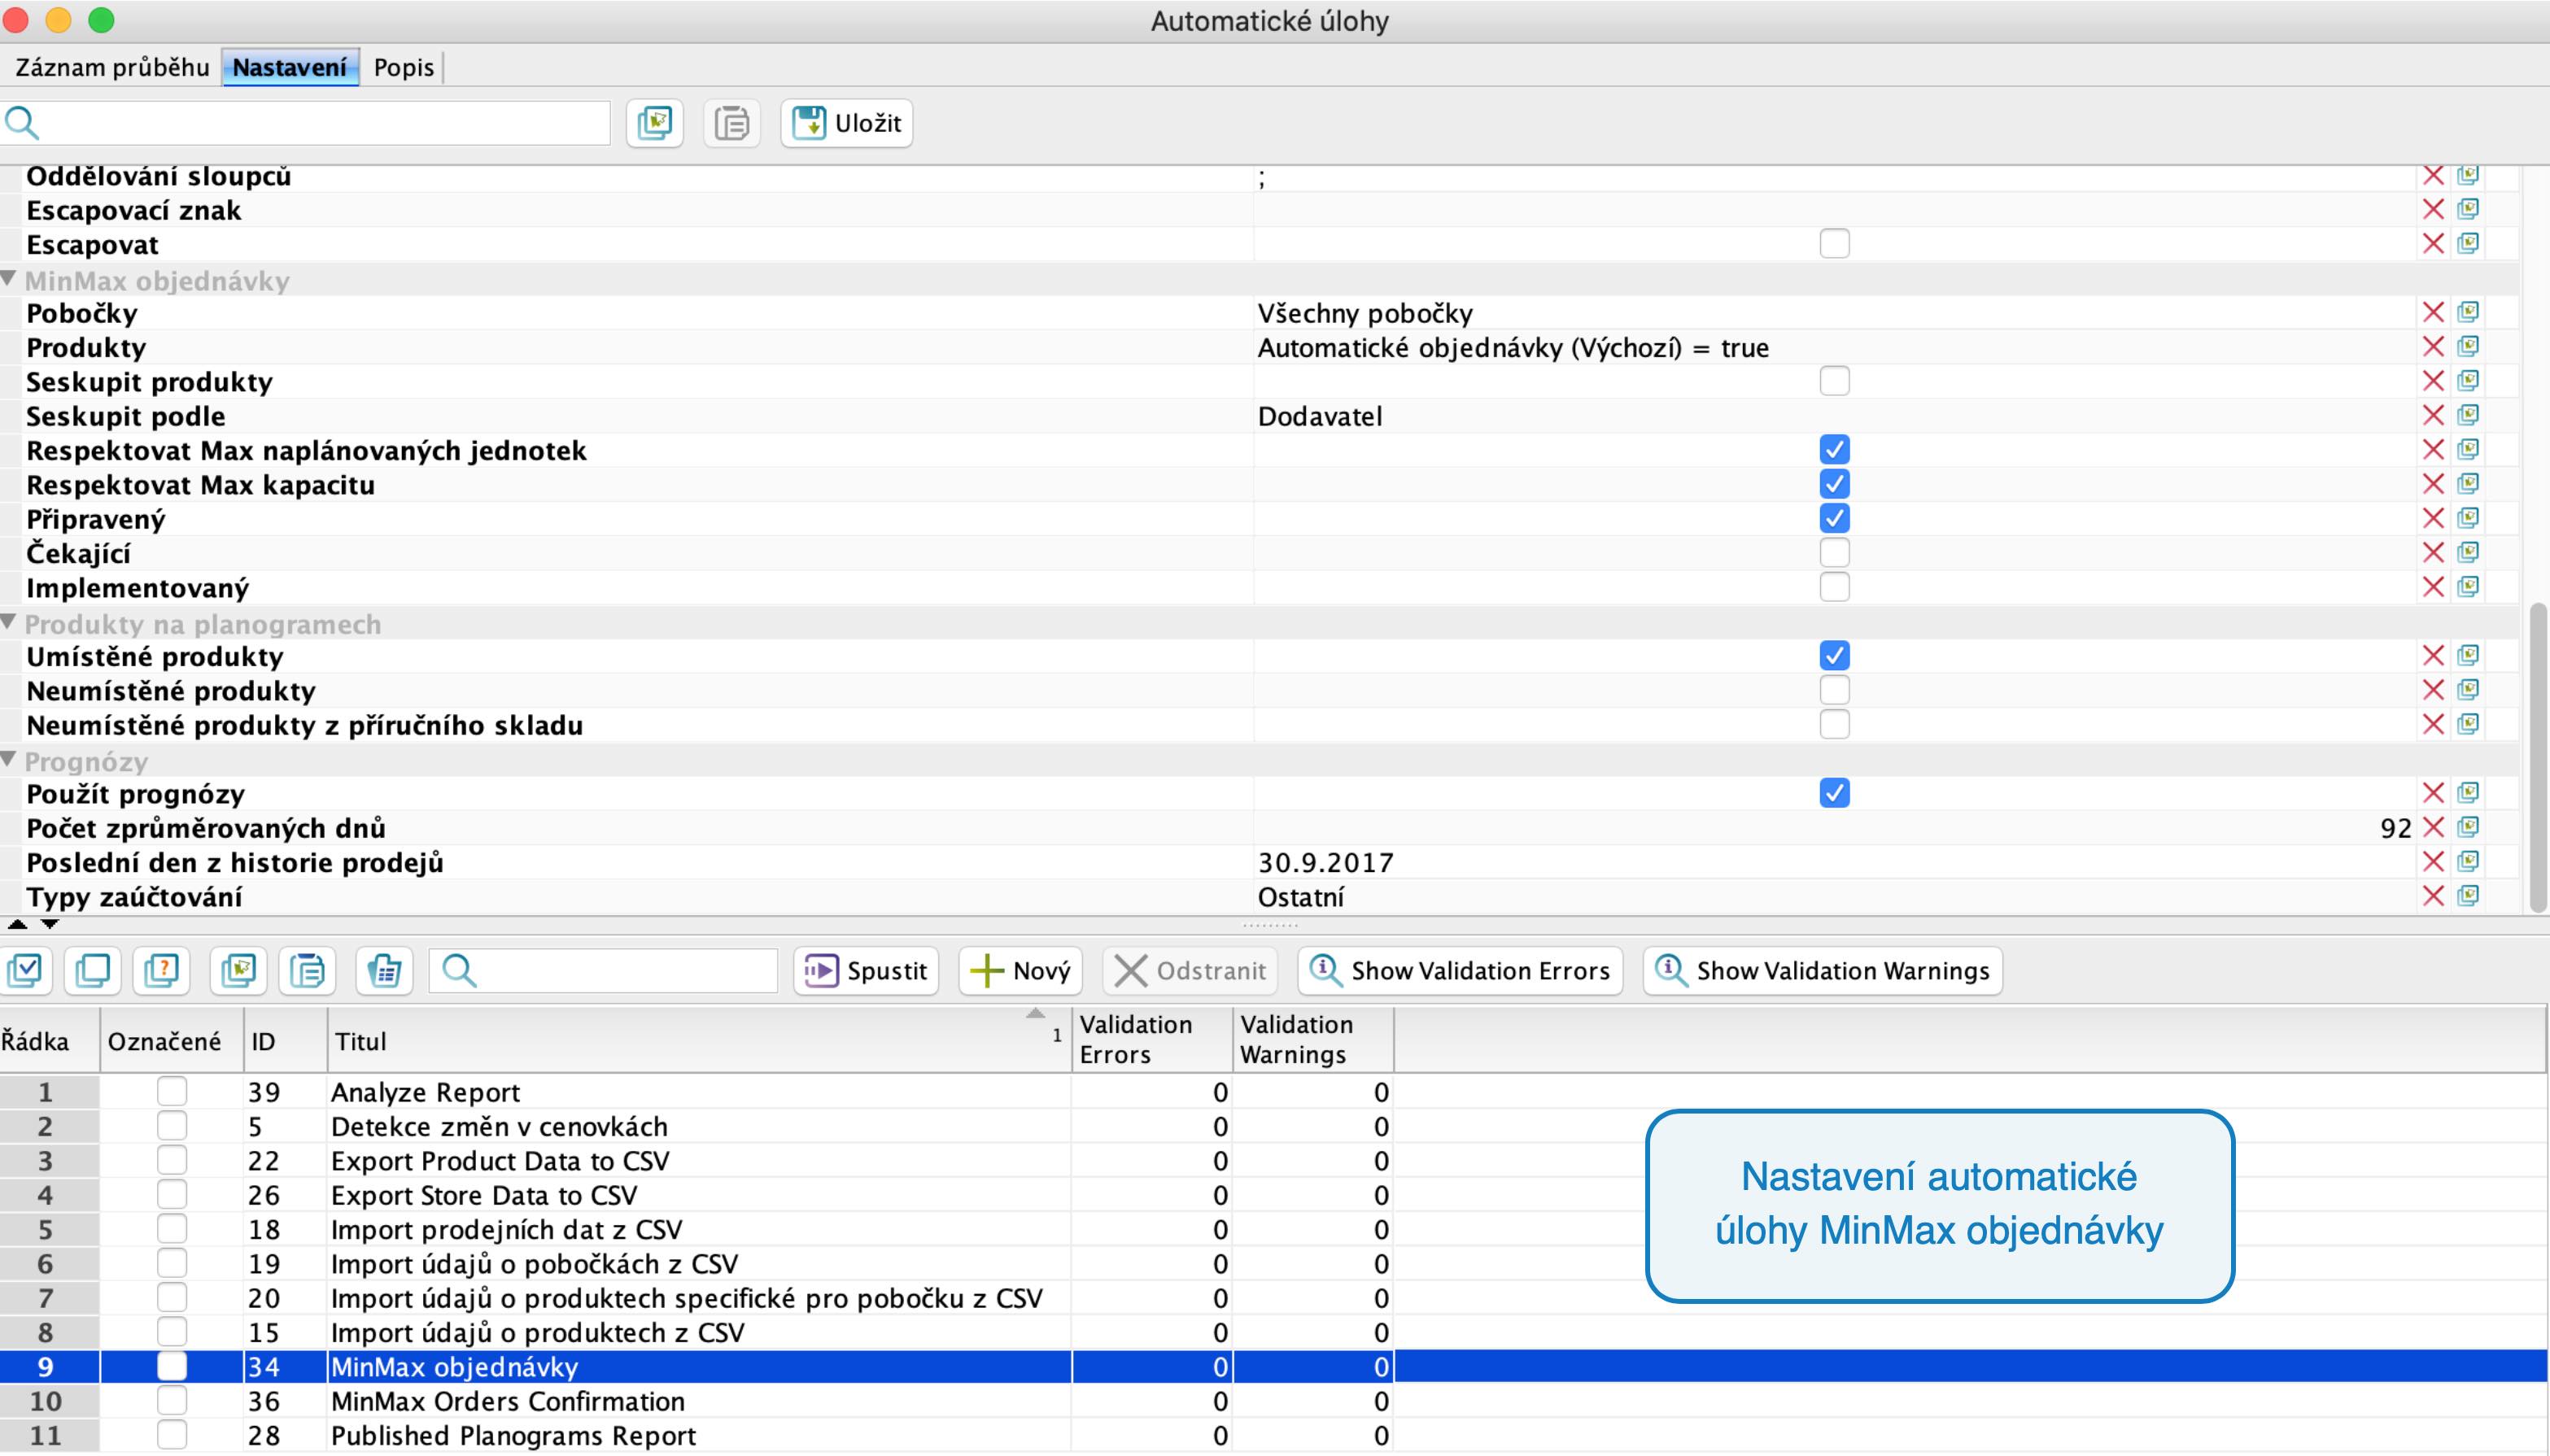The height and width of the screenshot is (1456, 2550).
Task: Click the copy settings icon beside top search
Action: point(655,123)
